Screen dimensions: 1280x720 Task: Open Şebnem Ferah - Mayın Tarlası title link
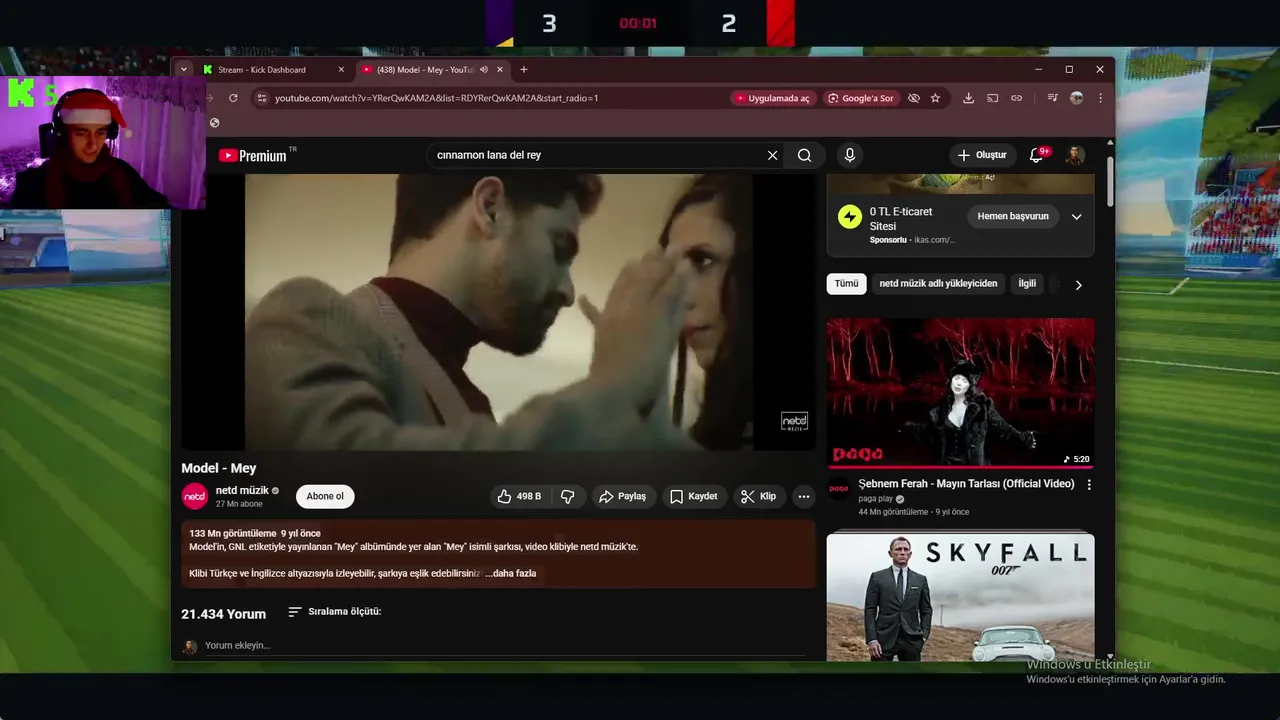[966, 484]
